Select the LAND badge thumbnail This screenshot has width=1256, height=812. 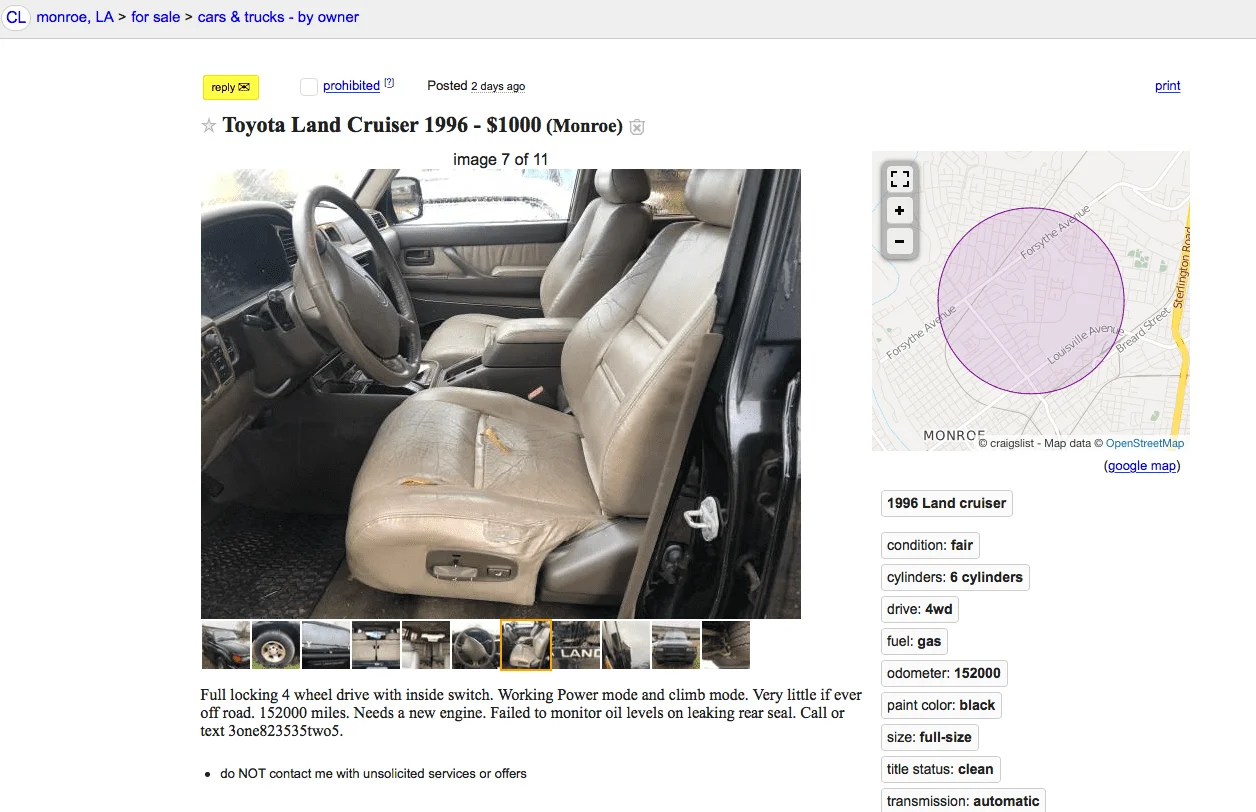click(576, 645)
